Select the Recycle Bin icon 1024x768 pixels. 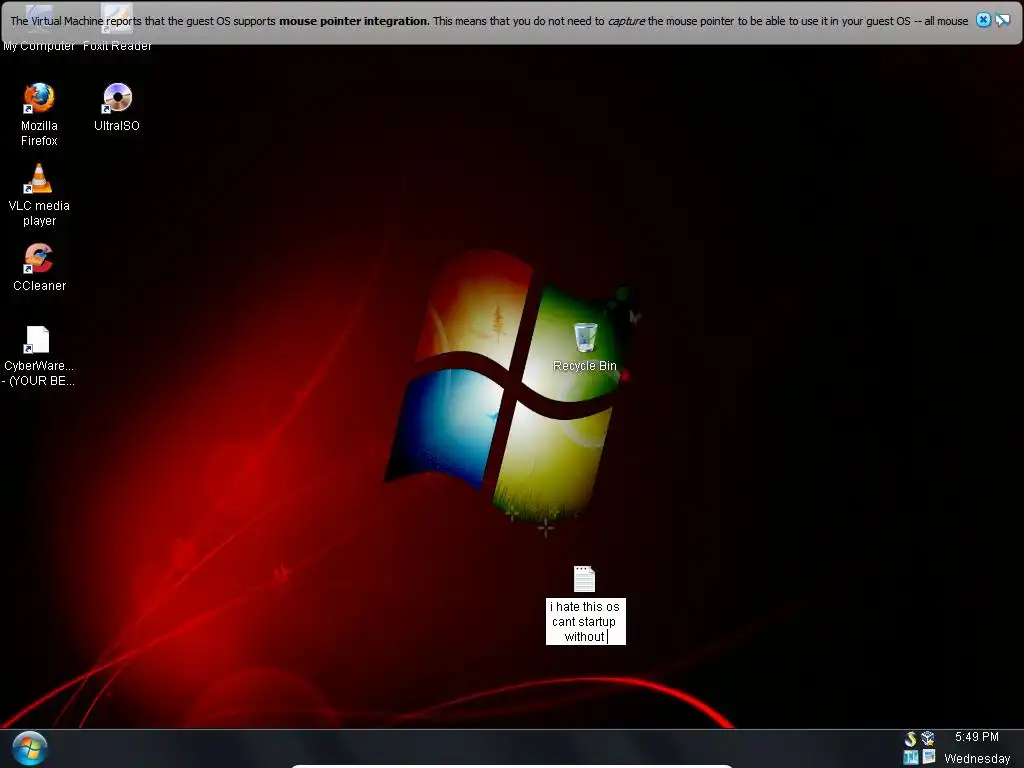pyautogui.click(x=585, y=338)
